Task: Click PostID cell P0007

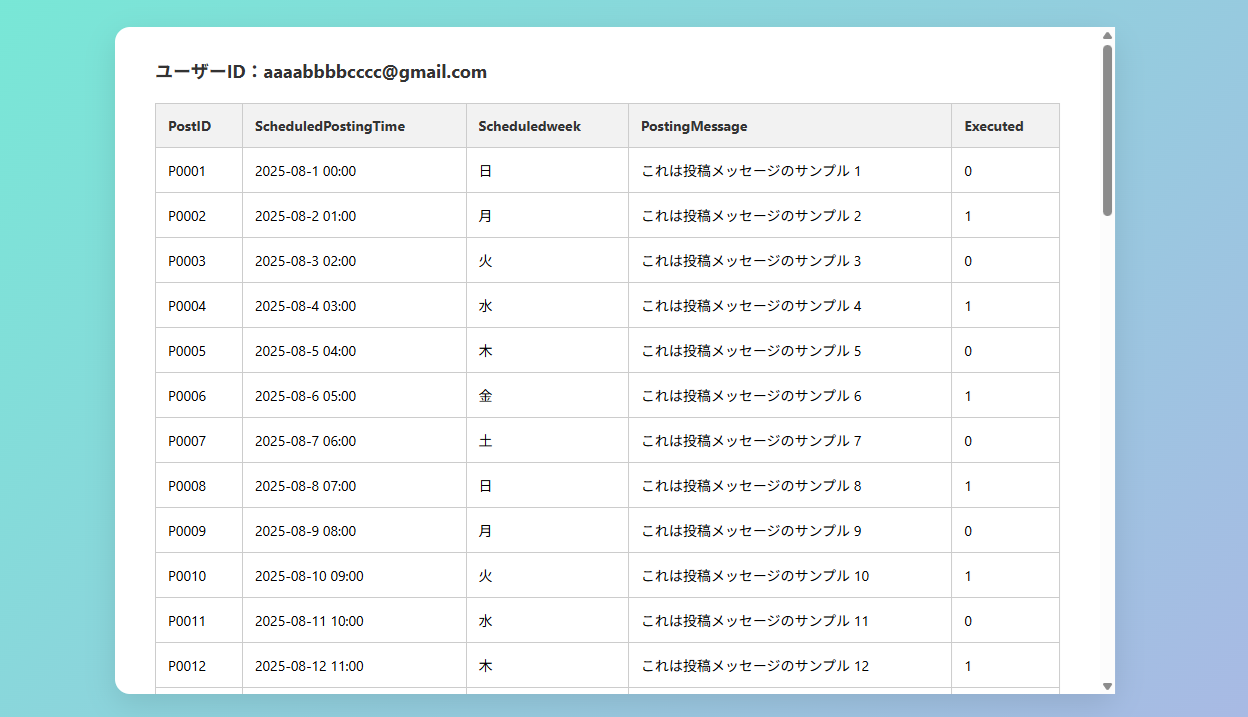Action: coord(199,441)
